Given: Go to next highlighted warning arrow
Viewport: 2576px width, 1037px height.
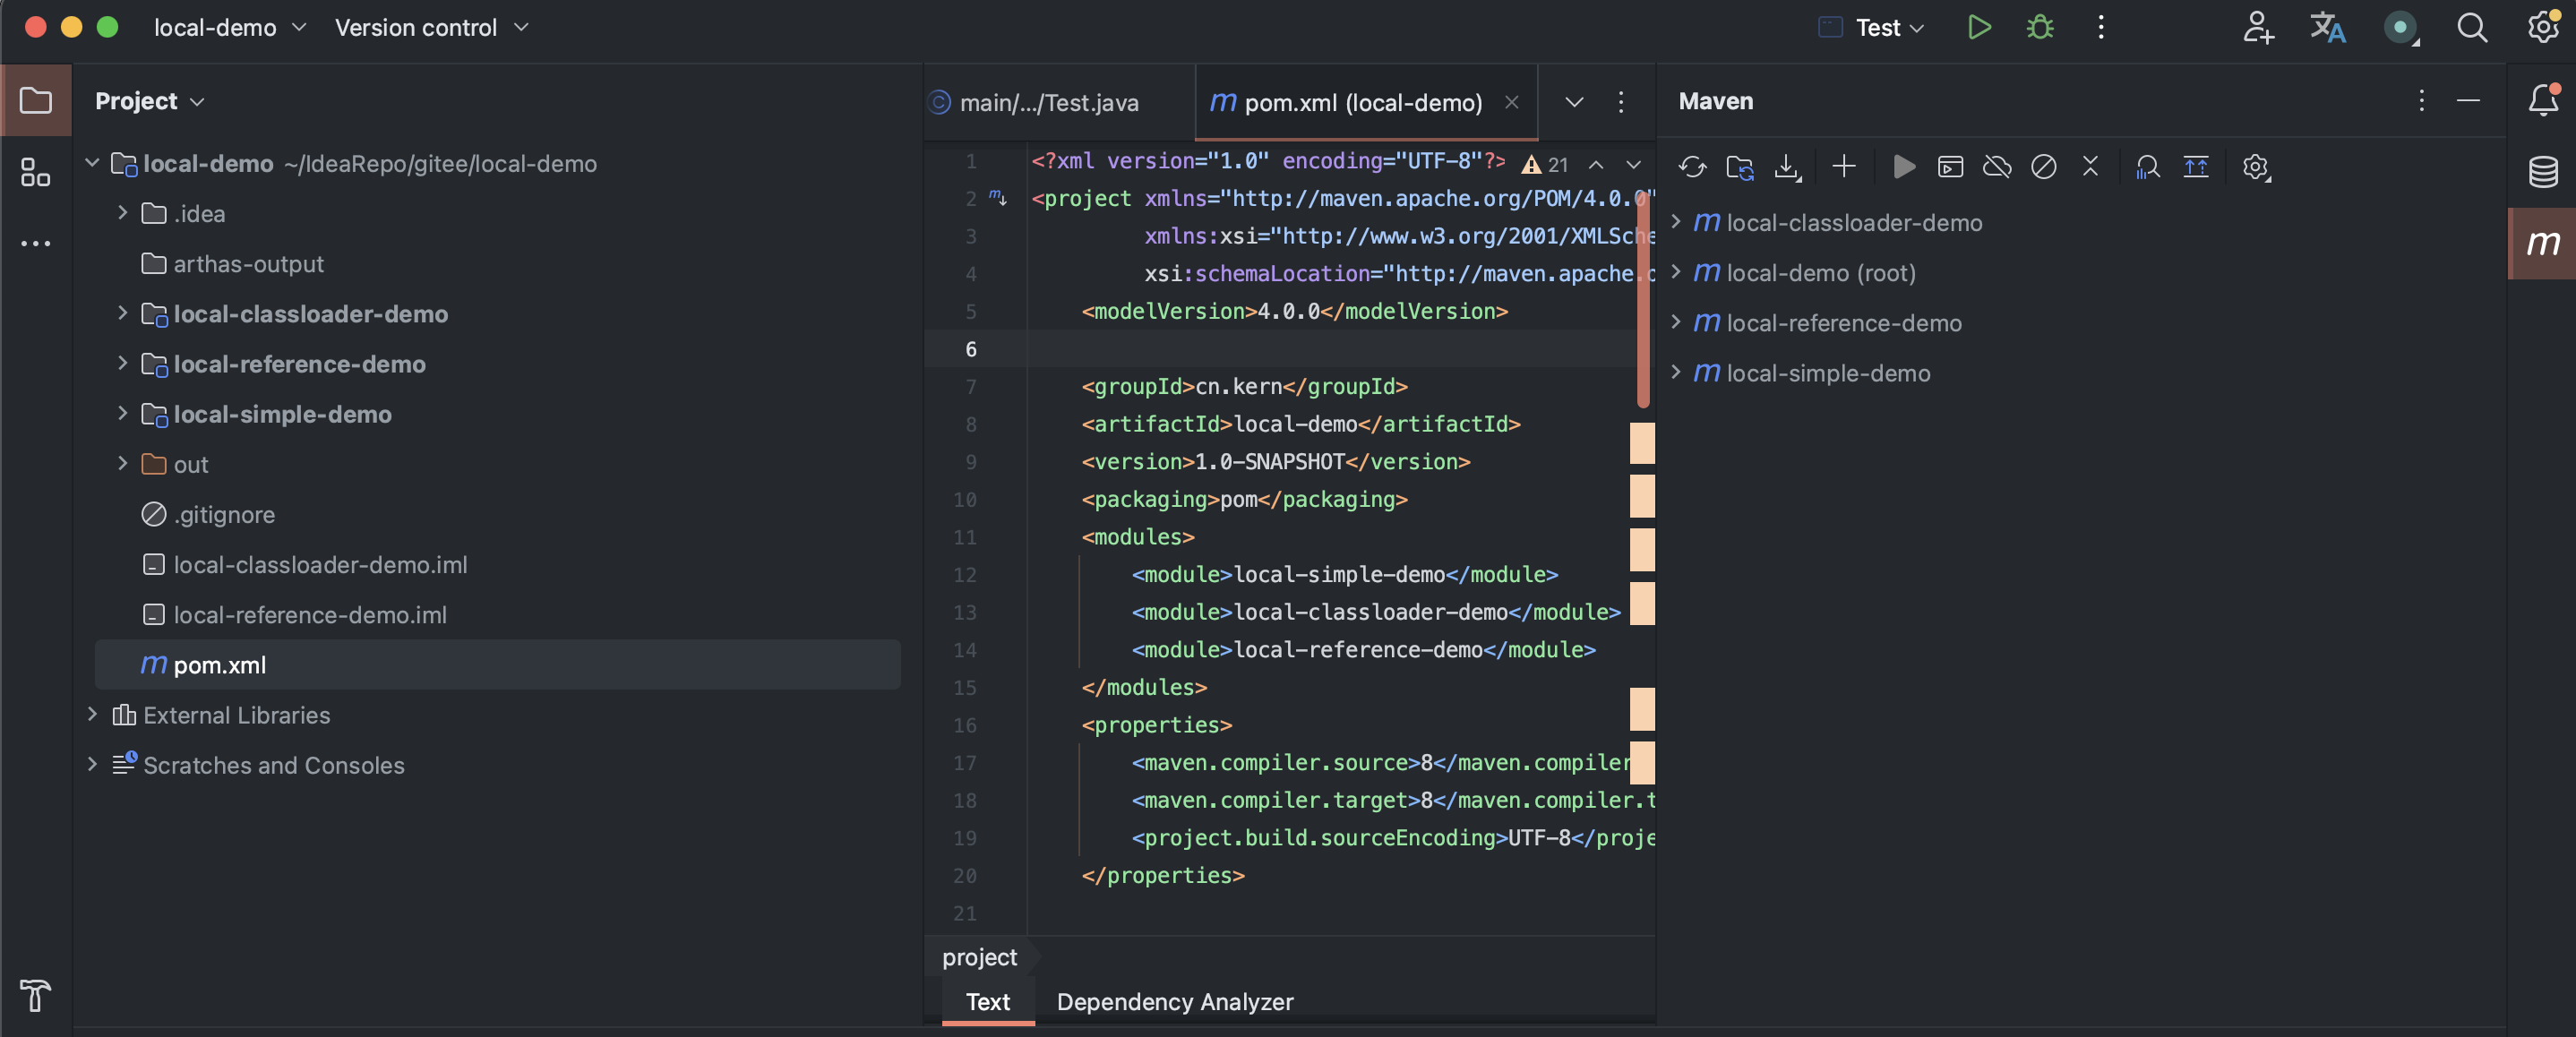Looking at the screenshot, I should point(1633,164).
